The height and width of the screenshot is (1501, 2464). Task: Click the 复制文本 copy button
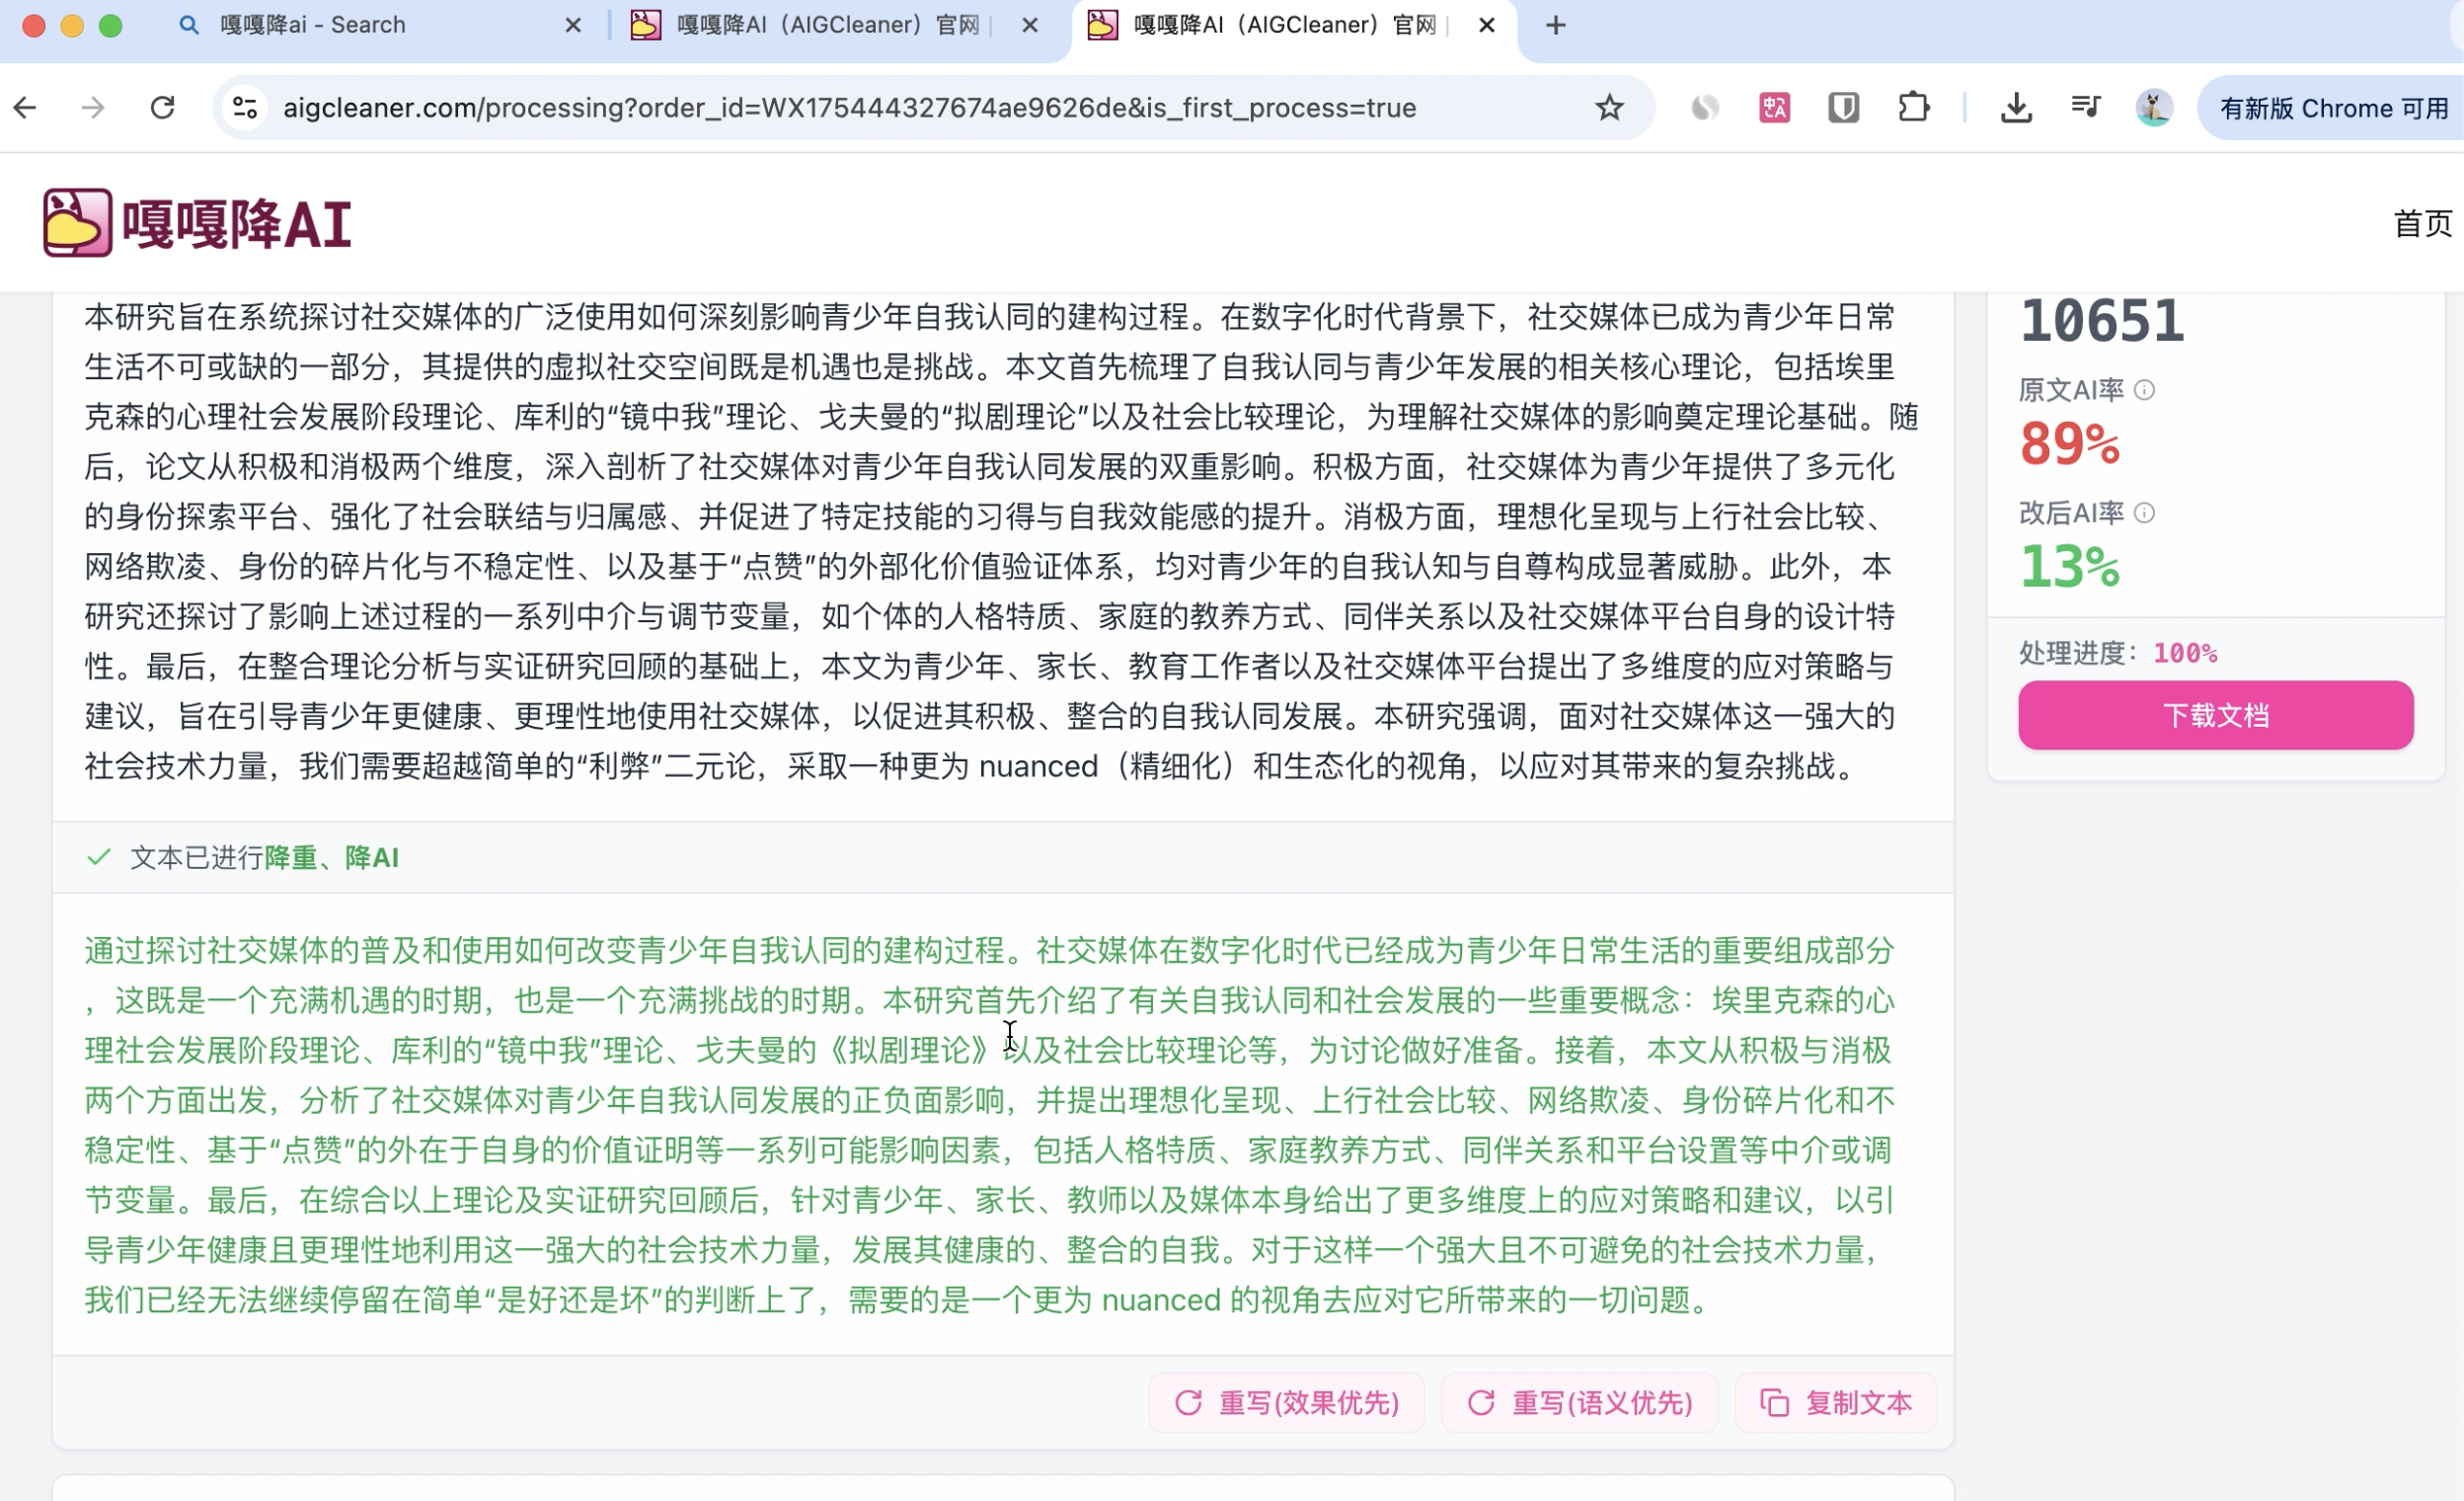[x=1835, y=1403]
